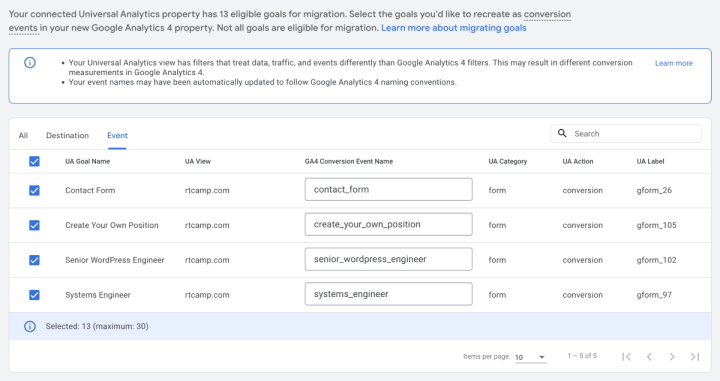Screen dimensions: 720x381
Task: Click conversion in the Senior WordPress Engineer row
Action: [x=583, y=260]
